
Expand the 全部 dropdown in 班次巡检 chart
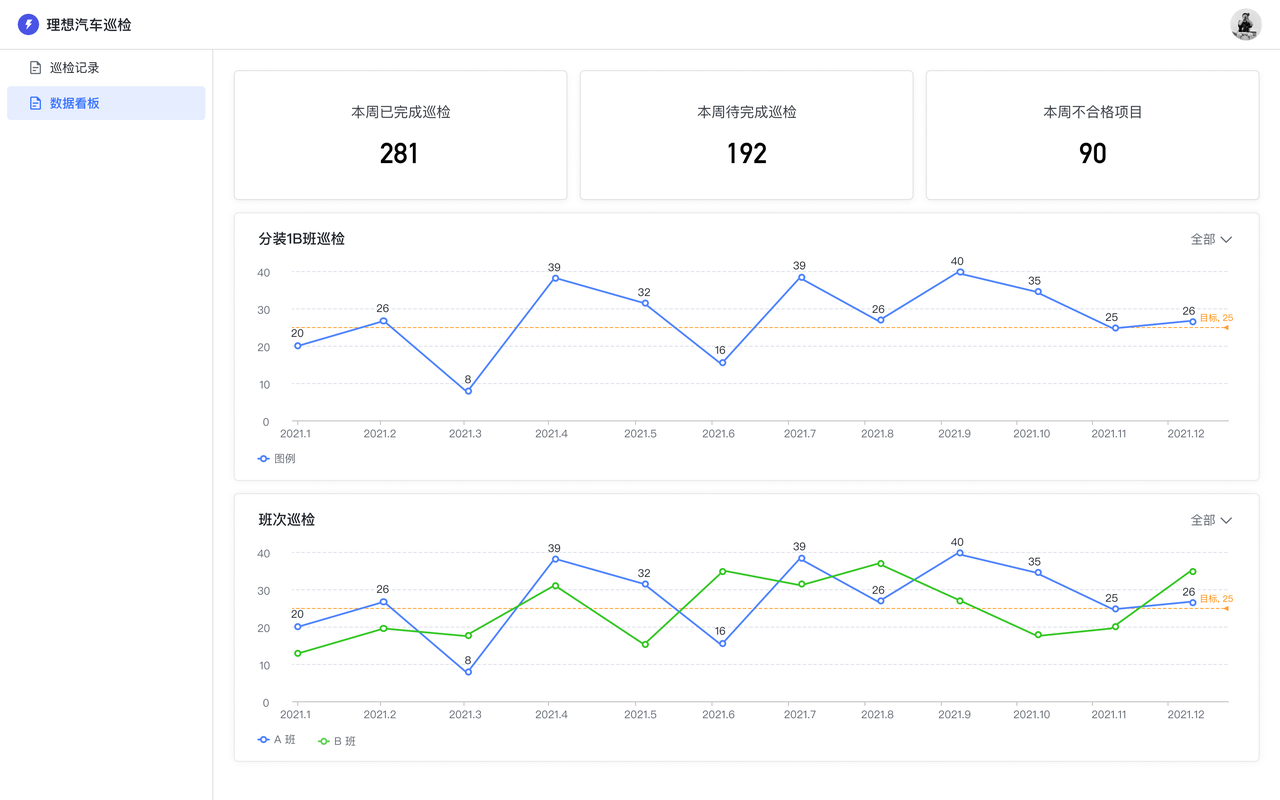(x=1210, y=521)
